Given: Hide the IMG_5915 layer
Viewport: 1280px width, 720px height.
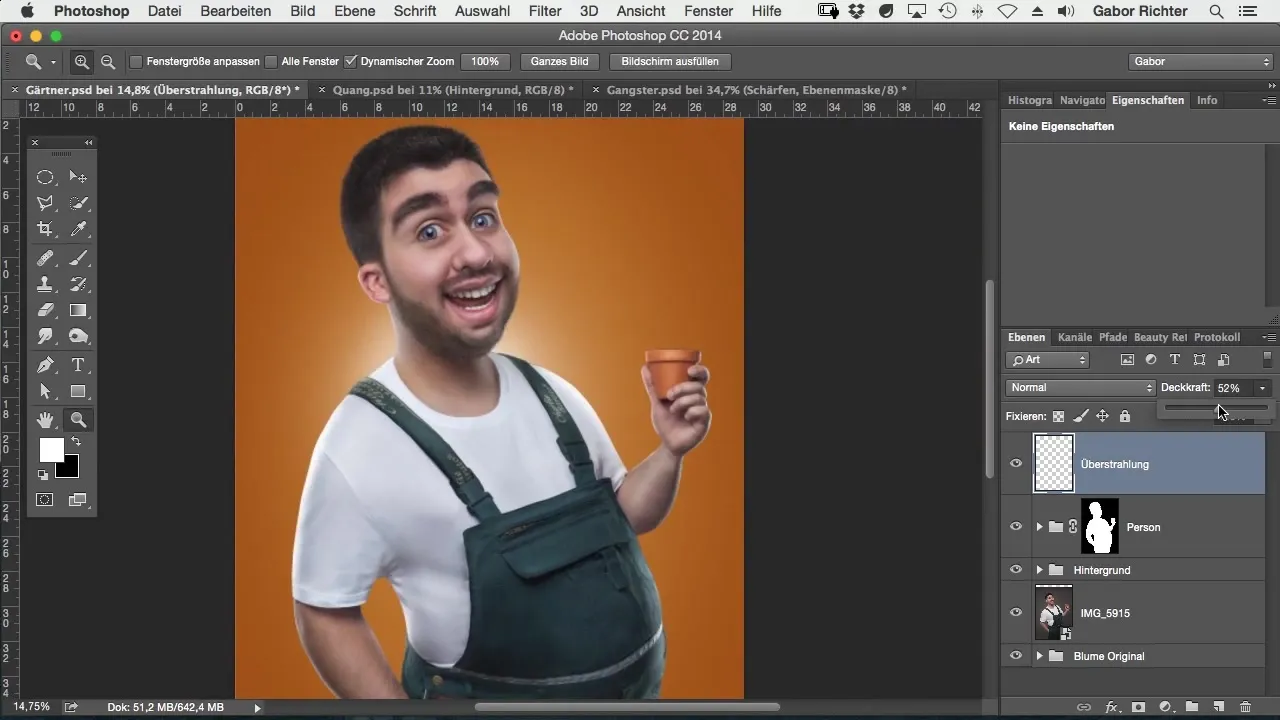Looking at the screenshot, I should click(1016, 613).
